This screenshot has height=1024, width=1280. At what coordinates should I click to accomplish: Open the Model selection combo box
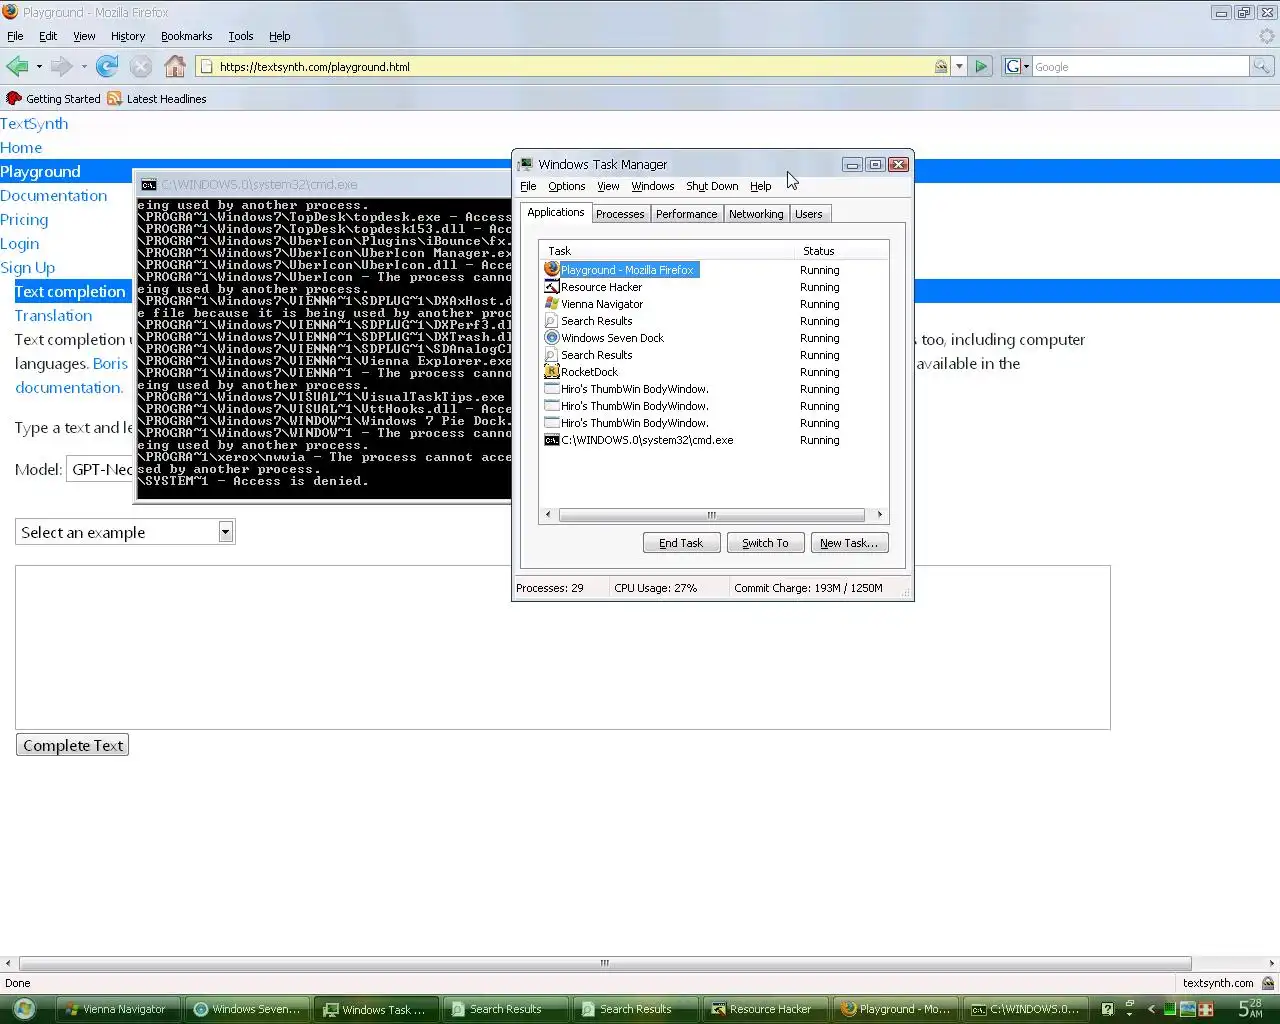pyautogui.click(x=100, y=469)
